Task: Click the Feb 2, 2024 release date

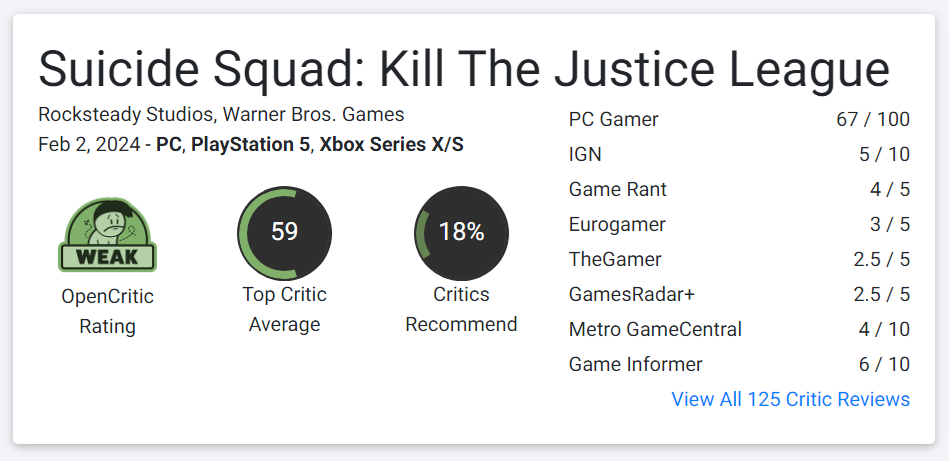Action: point(89,145)
